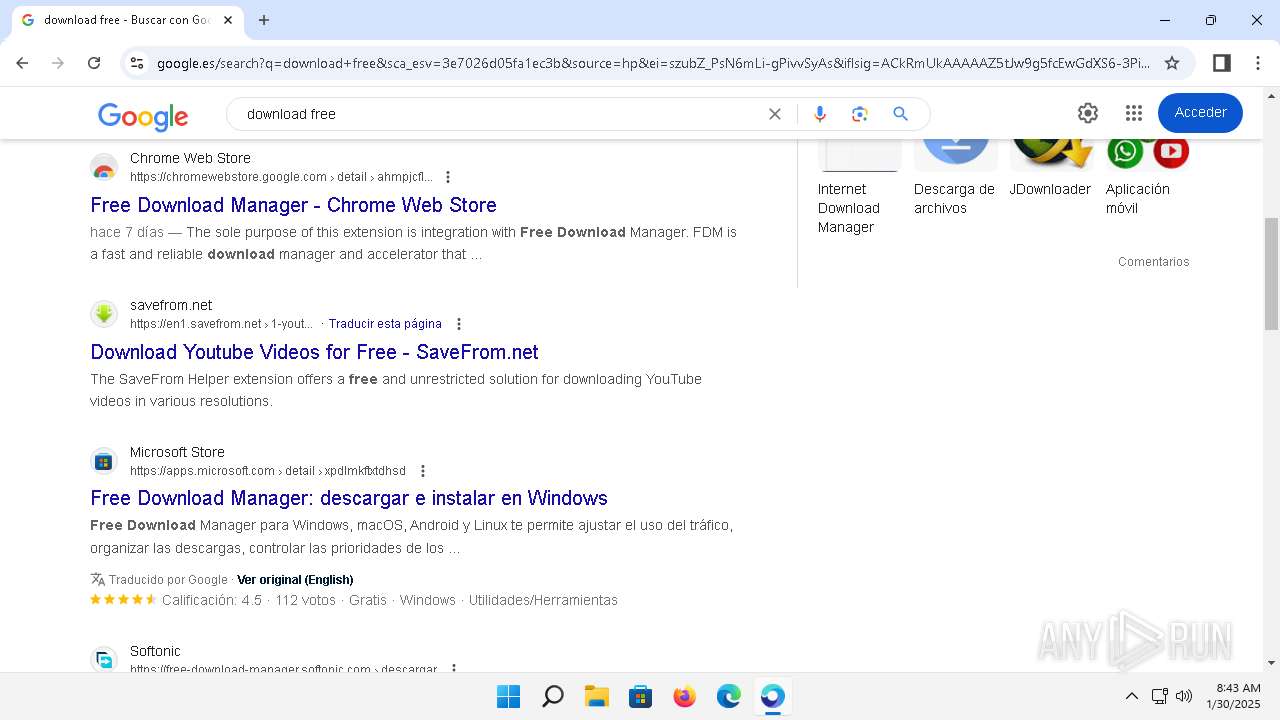Open Chrome's three-dot menu
Image resolution: width=1280 pixels, height=720 pixels.
pyautogui.click(x=1258, y=63)
